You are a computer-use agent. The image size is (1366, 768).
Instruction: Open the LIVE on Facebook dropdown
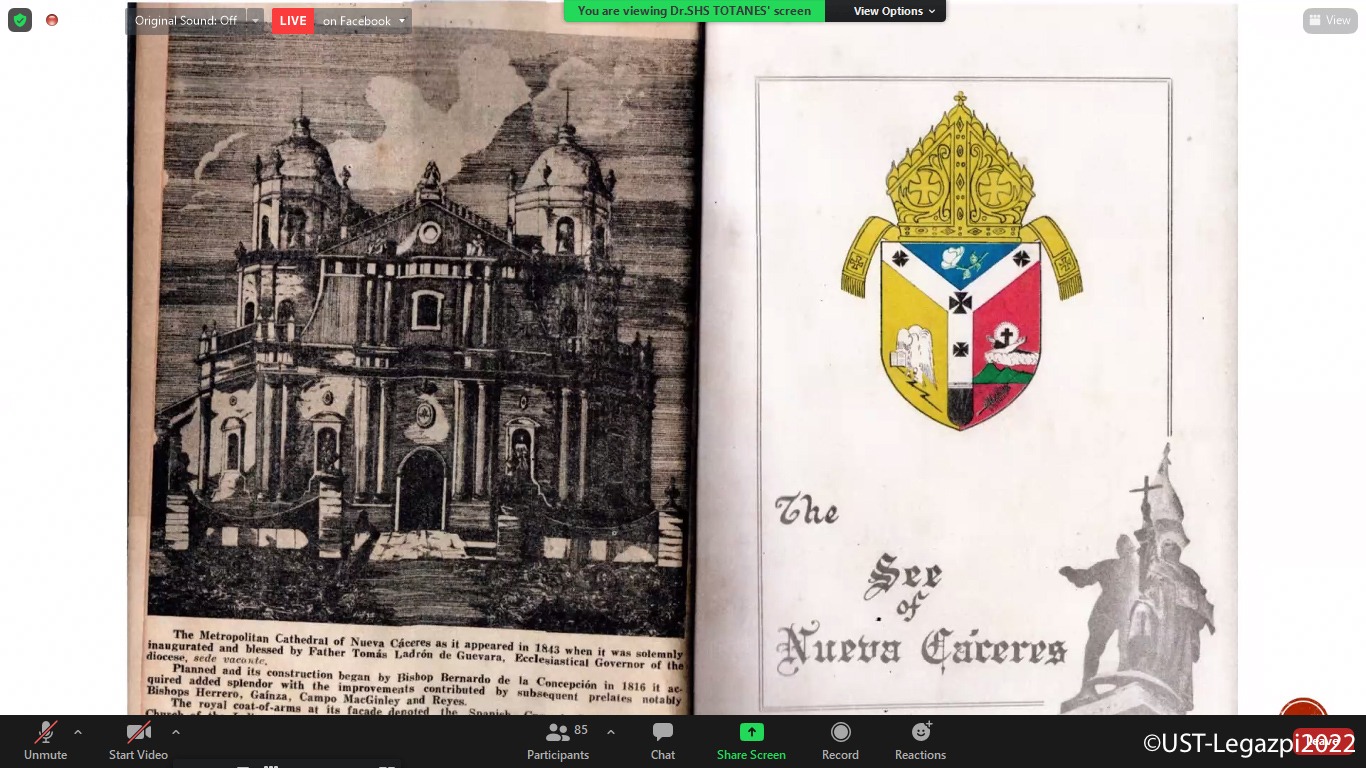pos(402,21)
